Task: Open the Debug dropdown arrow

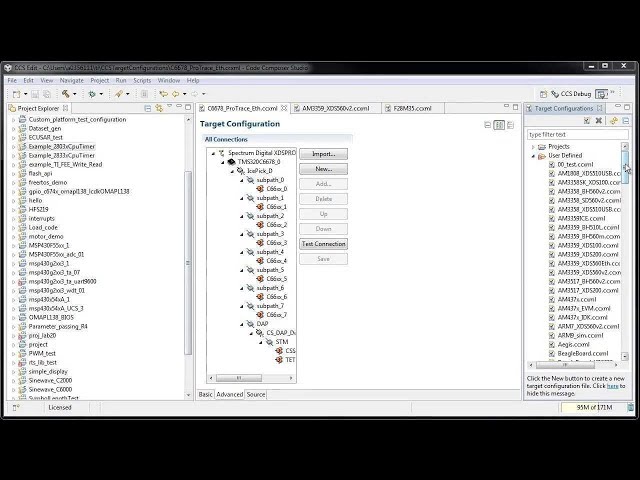Action: point(101,94)
